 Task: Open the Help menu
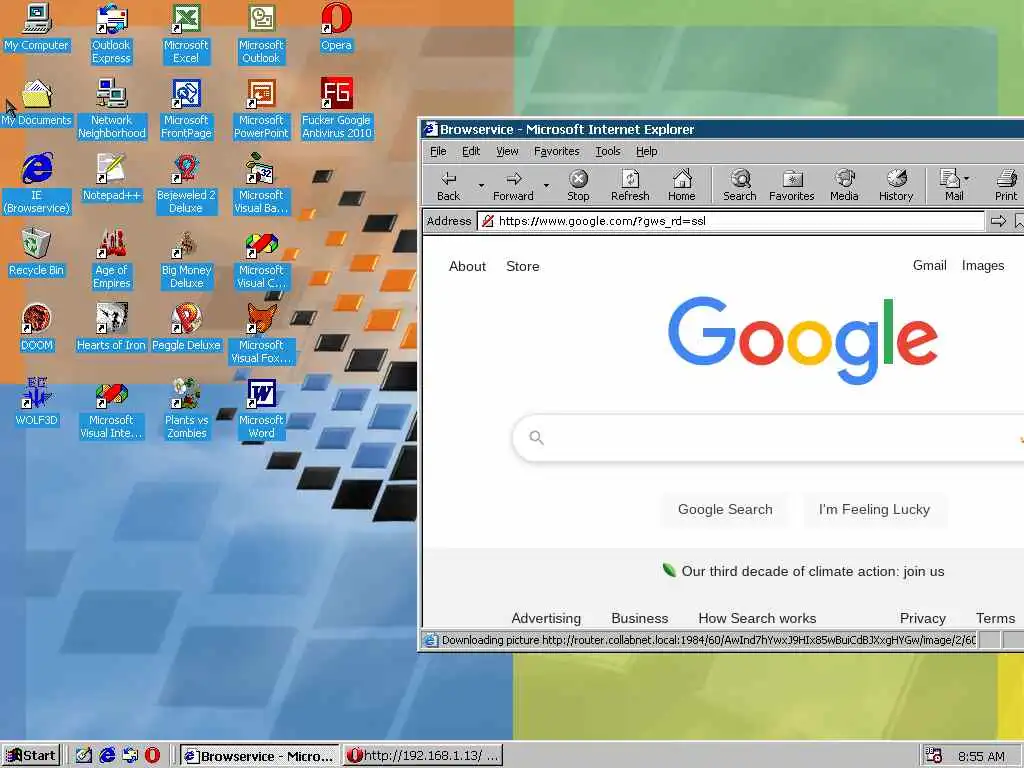coord(647,152)
